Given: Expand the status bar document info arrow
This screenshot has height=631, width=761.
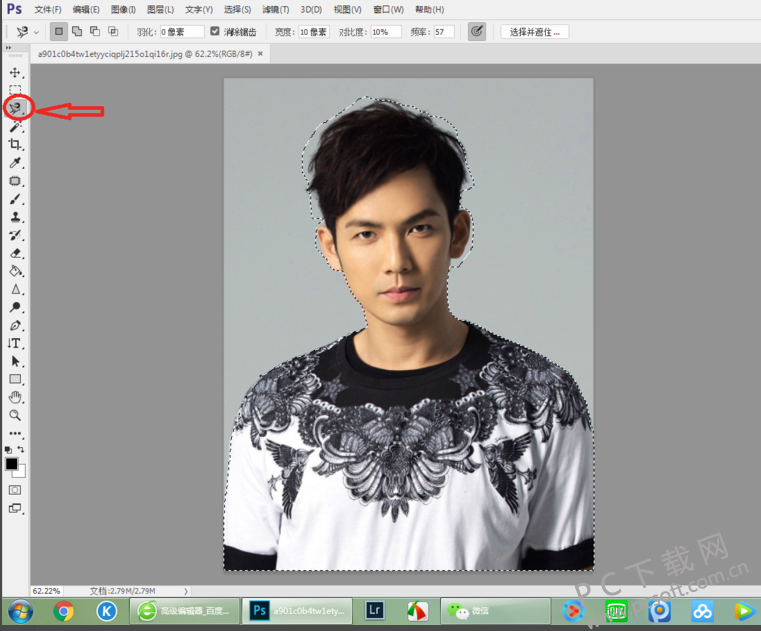Looking at the screenshot, I should pos(187,592).
